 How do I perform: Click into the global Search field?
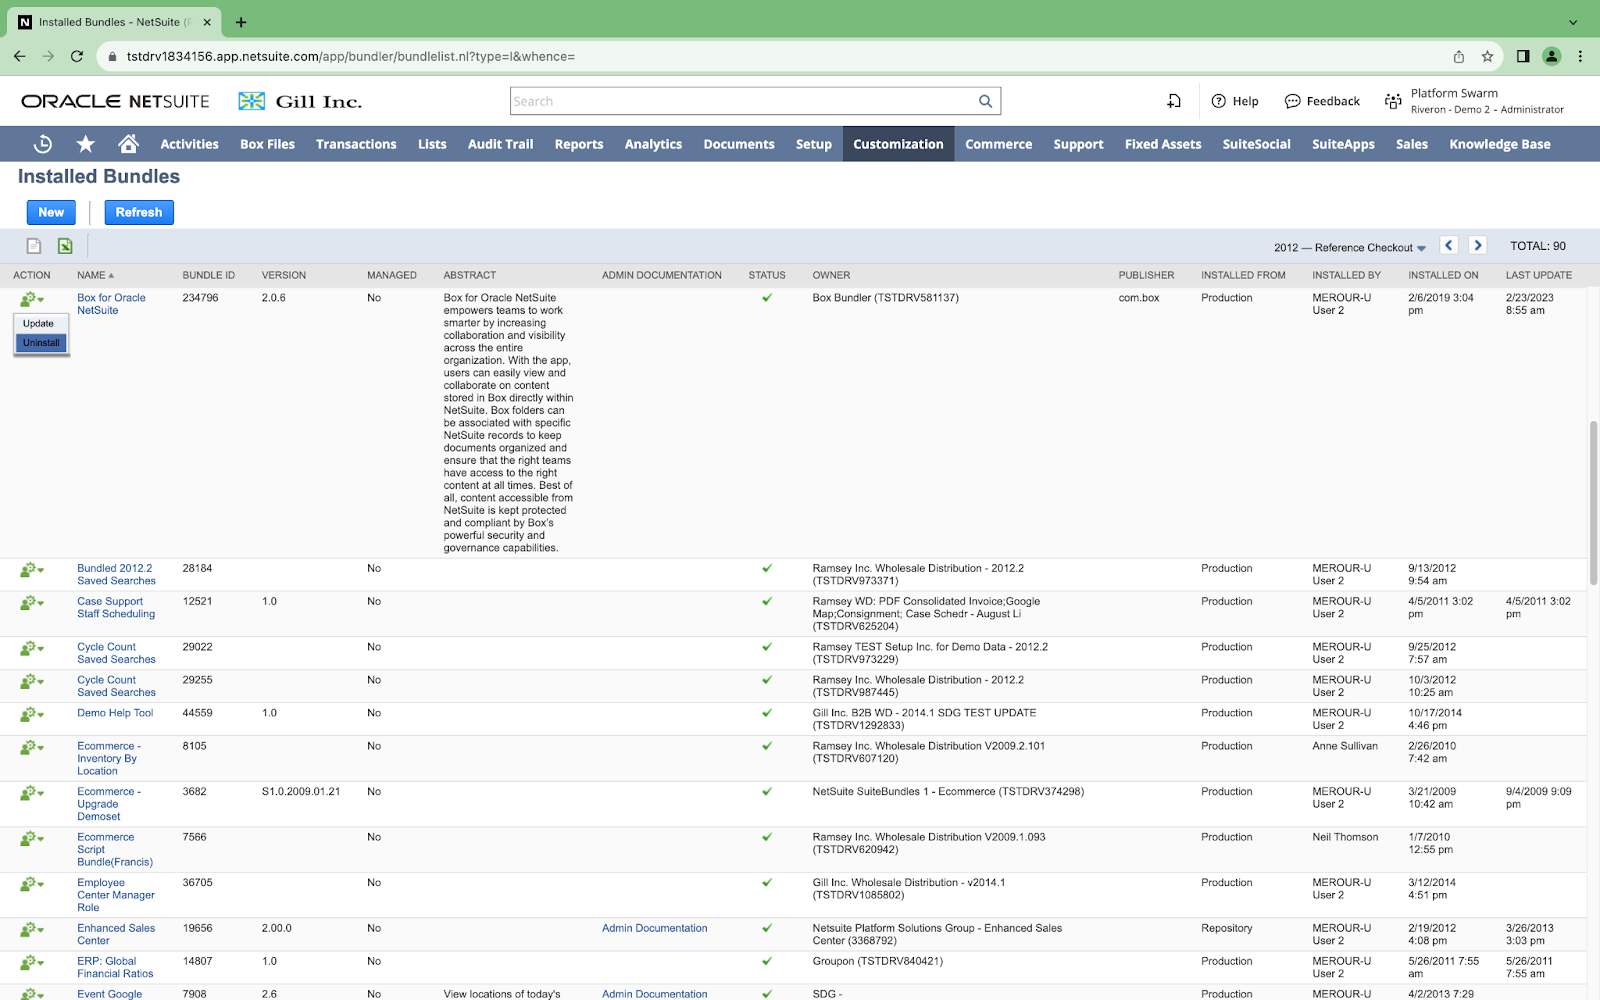(x=740, y=101)
